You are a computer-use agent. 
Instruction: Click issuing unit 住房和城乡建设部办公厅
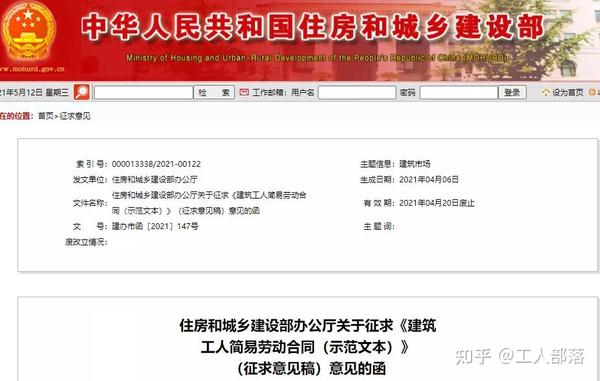click(x=155, y=179)
